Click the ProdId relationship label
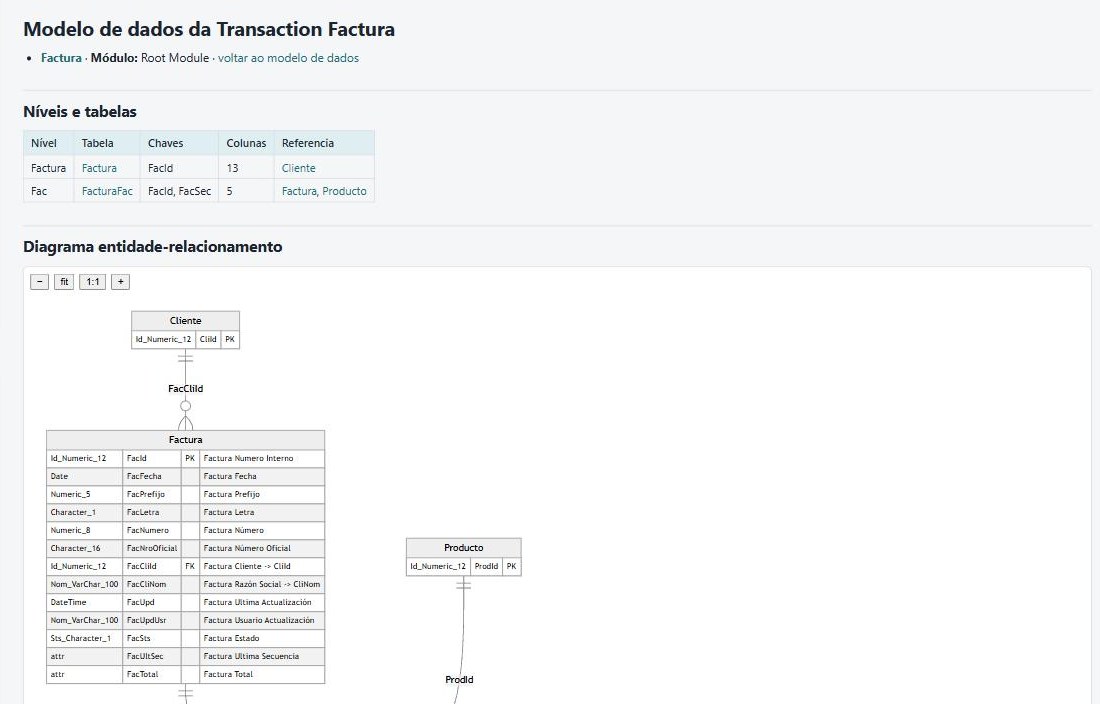The height and width of the screenshot is (704, 1100). tap(460, 679)
